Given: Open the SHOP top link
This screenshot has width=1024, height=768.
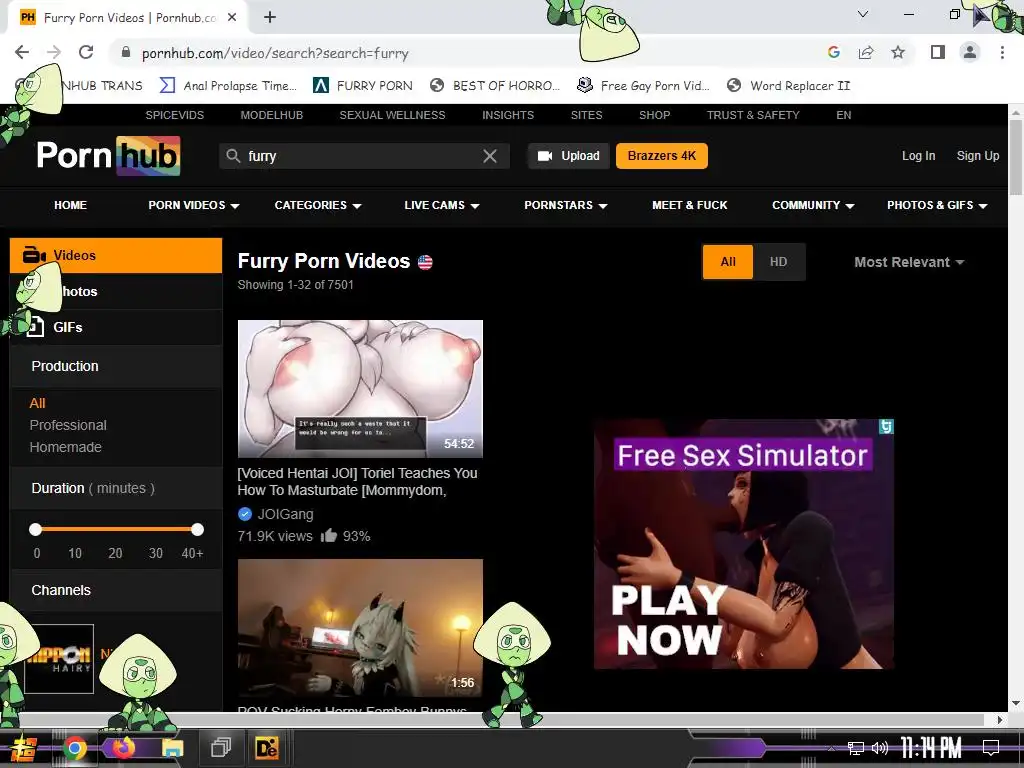Looking at the screenshot, I should (654, 115).
